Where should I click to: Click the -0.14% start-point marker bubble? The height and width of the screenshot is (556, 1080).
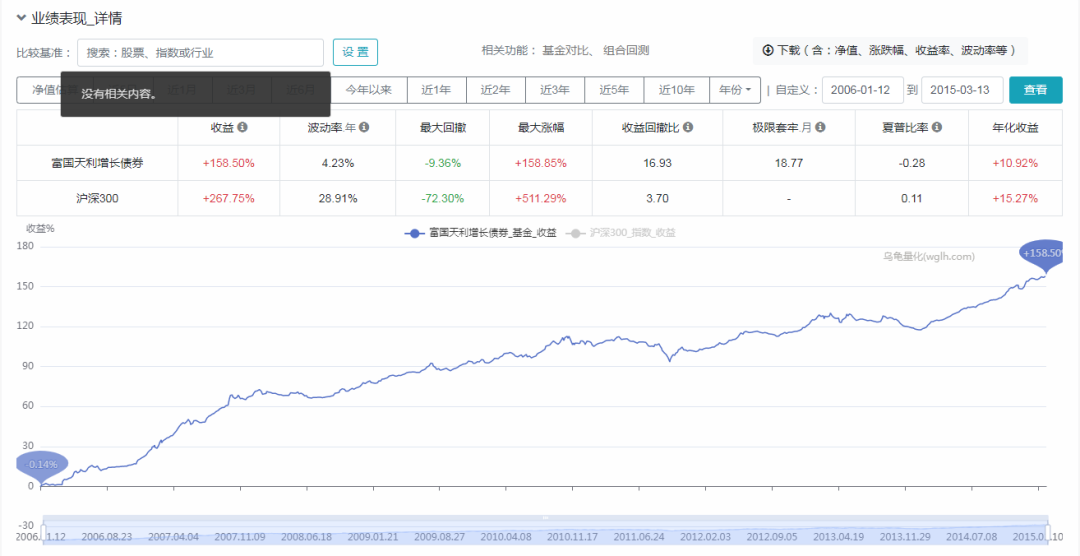(x=41, y=464)
